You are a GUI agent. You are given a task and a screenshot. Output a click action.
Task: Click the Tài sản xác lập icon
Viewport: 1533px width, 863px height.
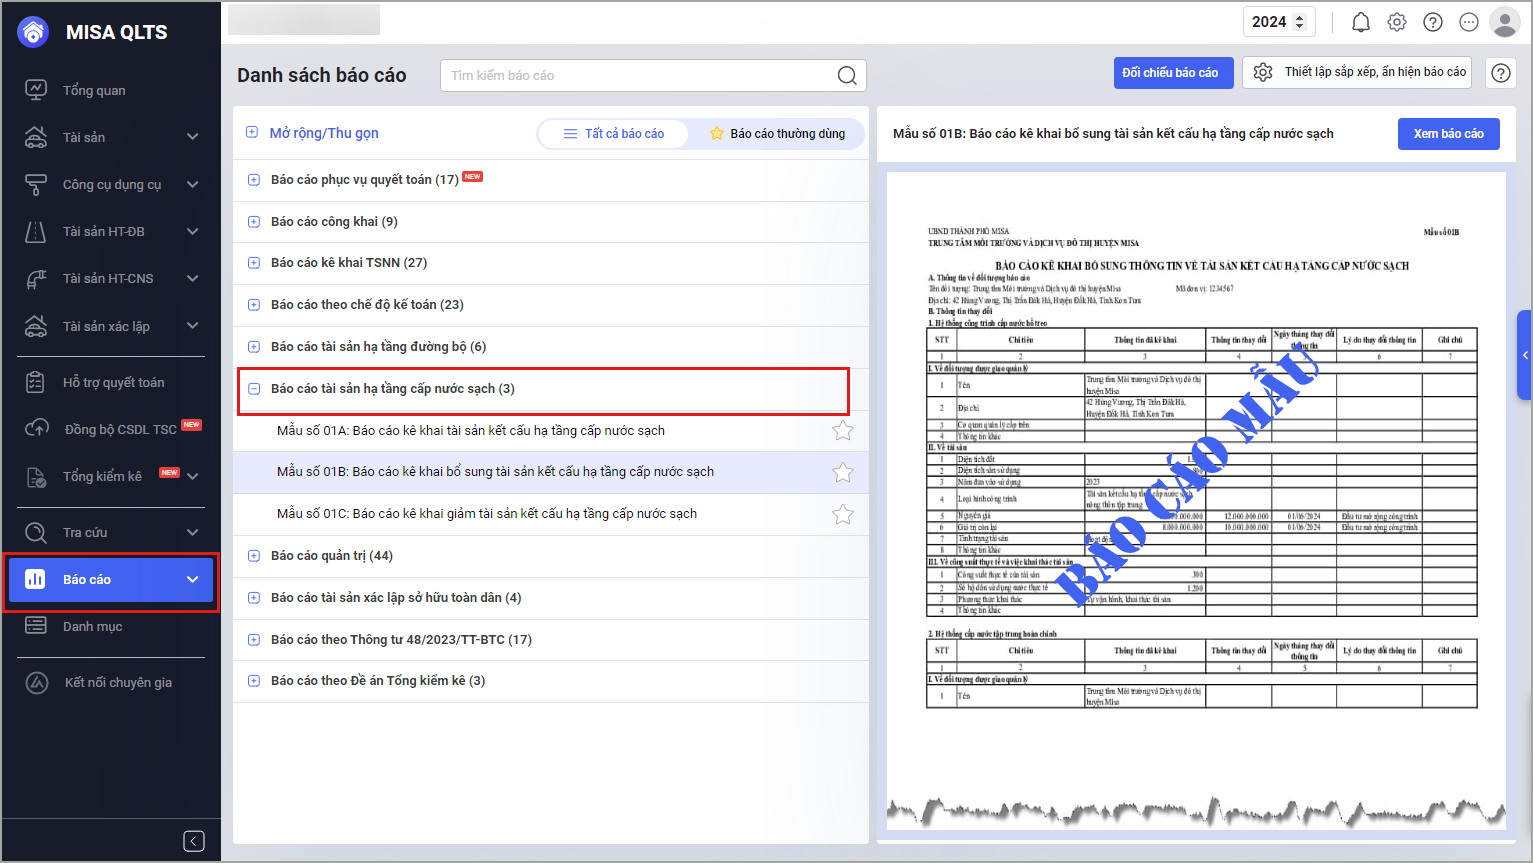[x=36, y=326]
